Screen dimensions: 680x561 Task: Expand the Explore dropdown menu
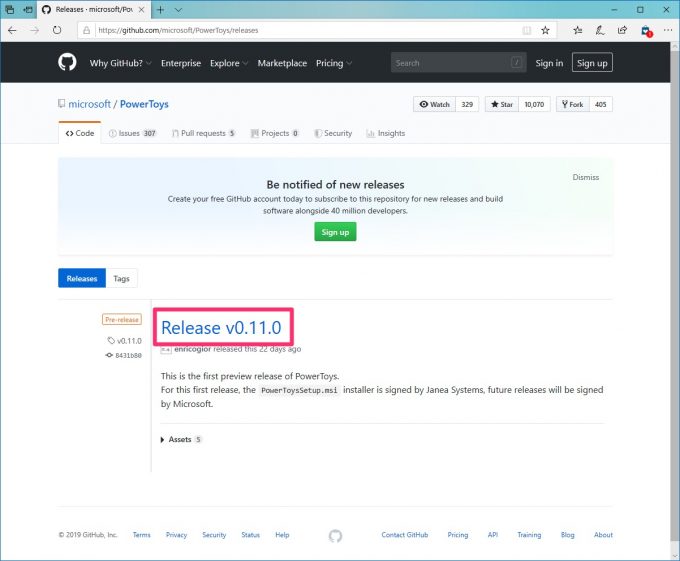tap(229, 63)
